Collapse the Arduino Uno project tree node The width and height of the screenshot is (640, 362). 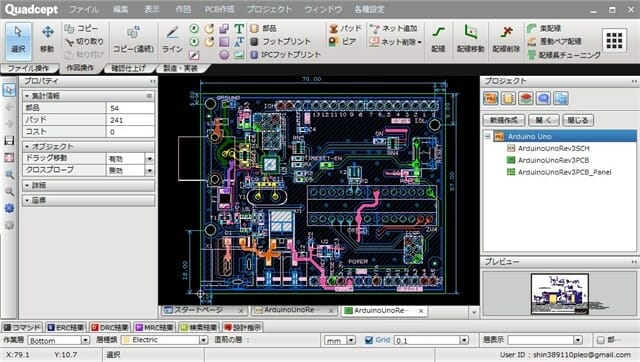[x=488, y=136]
